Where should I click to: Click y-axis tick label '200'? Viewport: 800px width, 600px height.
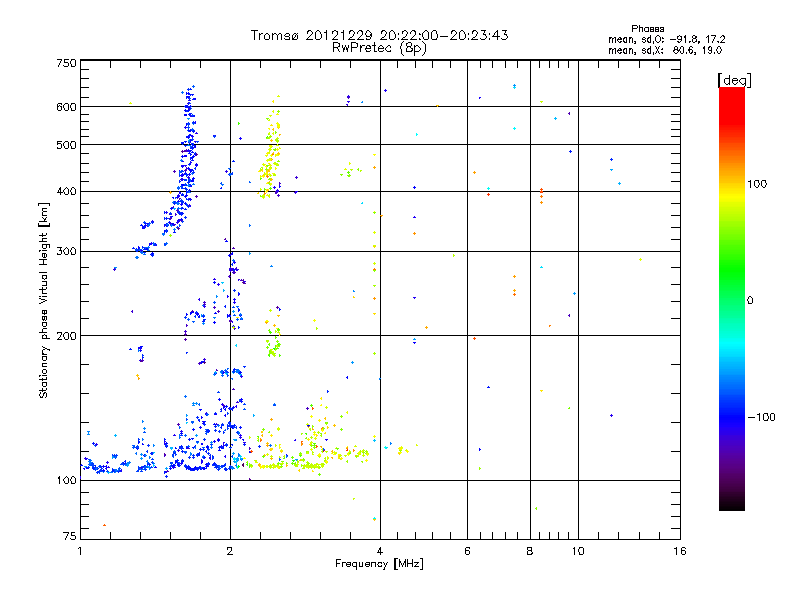[67, 336]
